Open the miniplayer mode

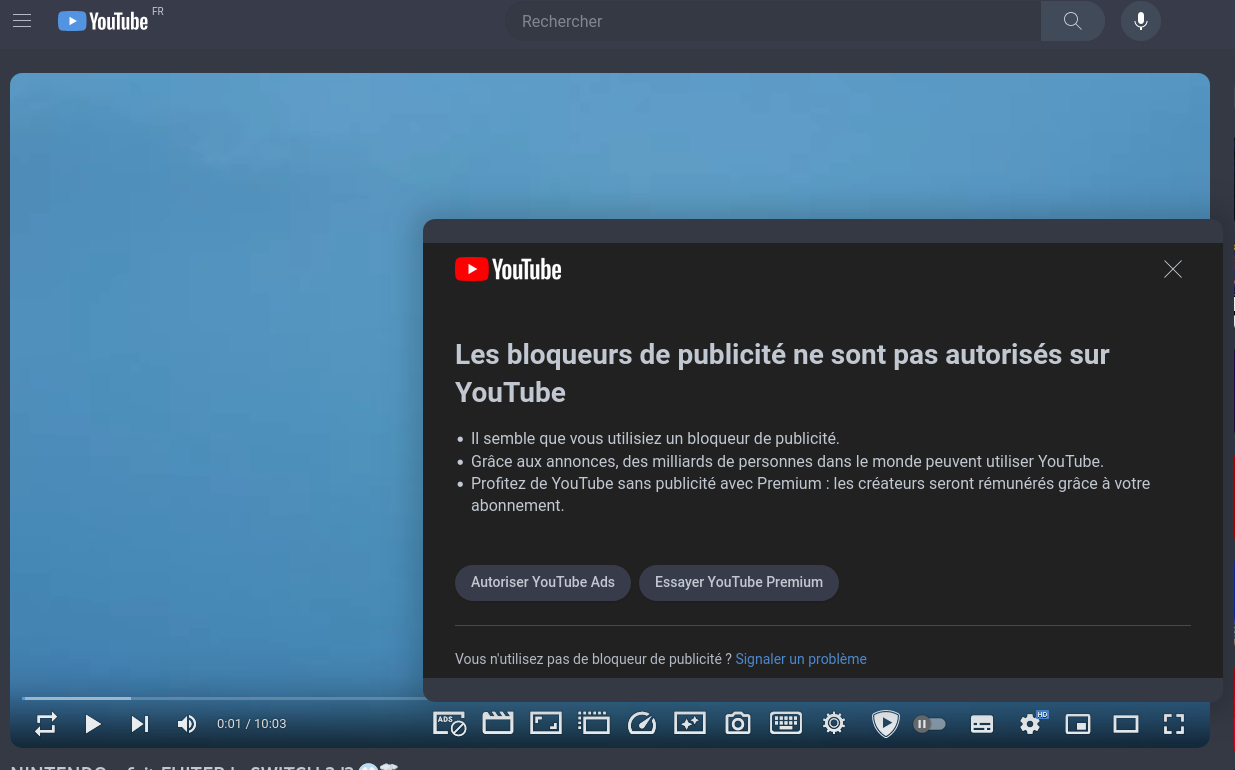[1078, 724]
